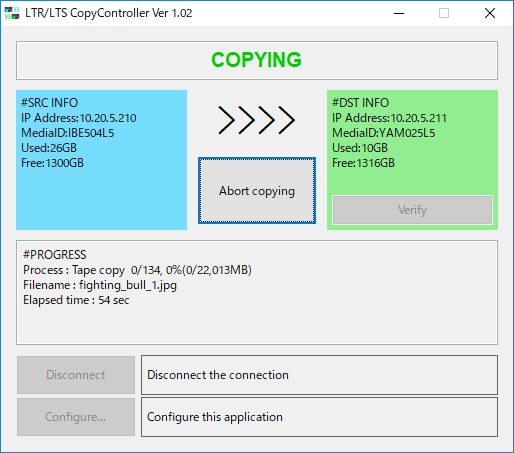514x453 pixels.
Task: Click the Configure this application description box
Action: point(319,417)
